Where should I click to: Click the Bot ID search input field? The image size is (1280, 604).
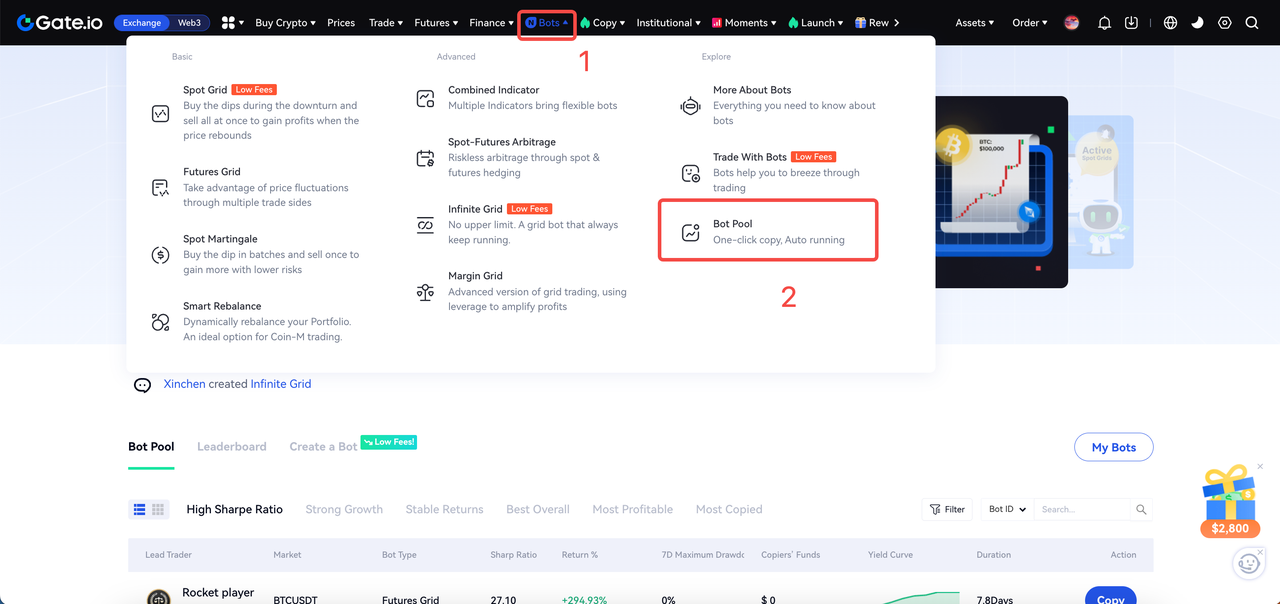1082,510
